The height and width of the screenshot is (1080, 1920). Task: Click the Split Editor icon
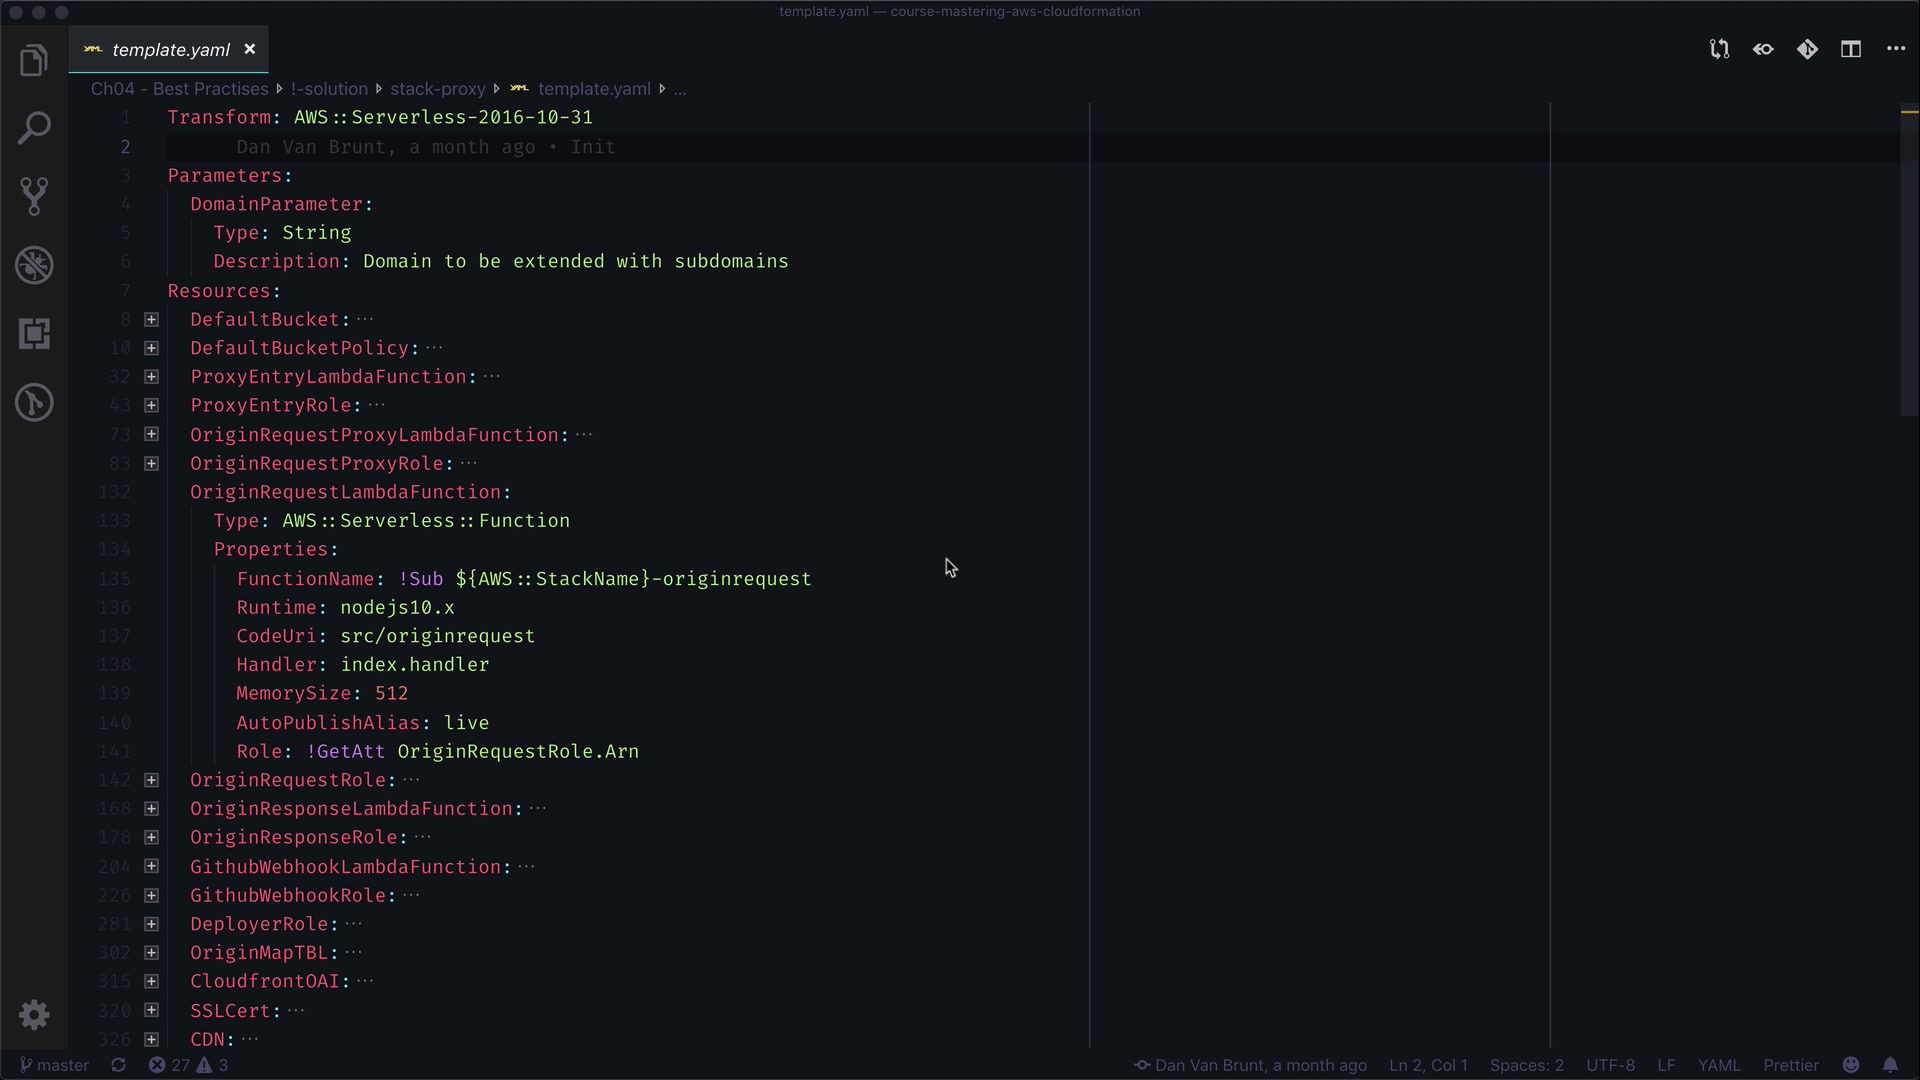pos(1851,49)
